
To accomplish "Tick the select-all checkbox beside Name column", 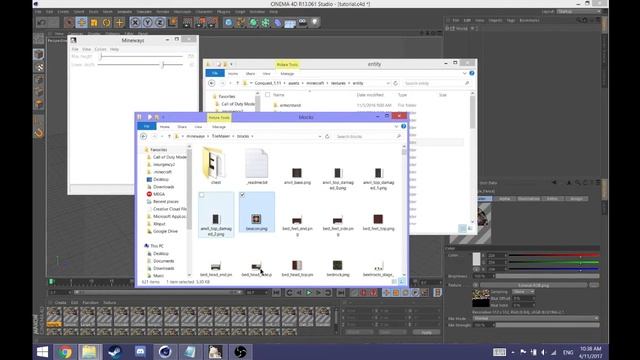I will 267,95.
